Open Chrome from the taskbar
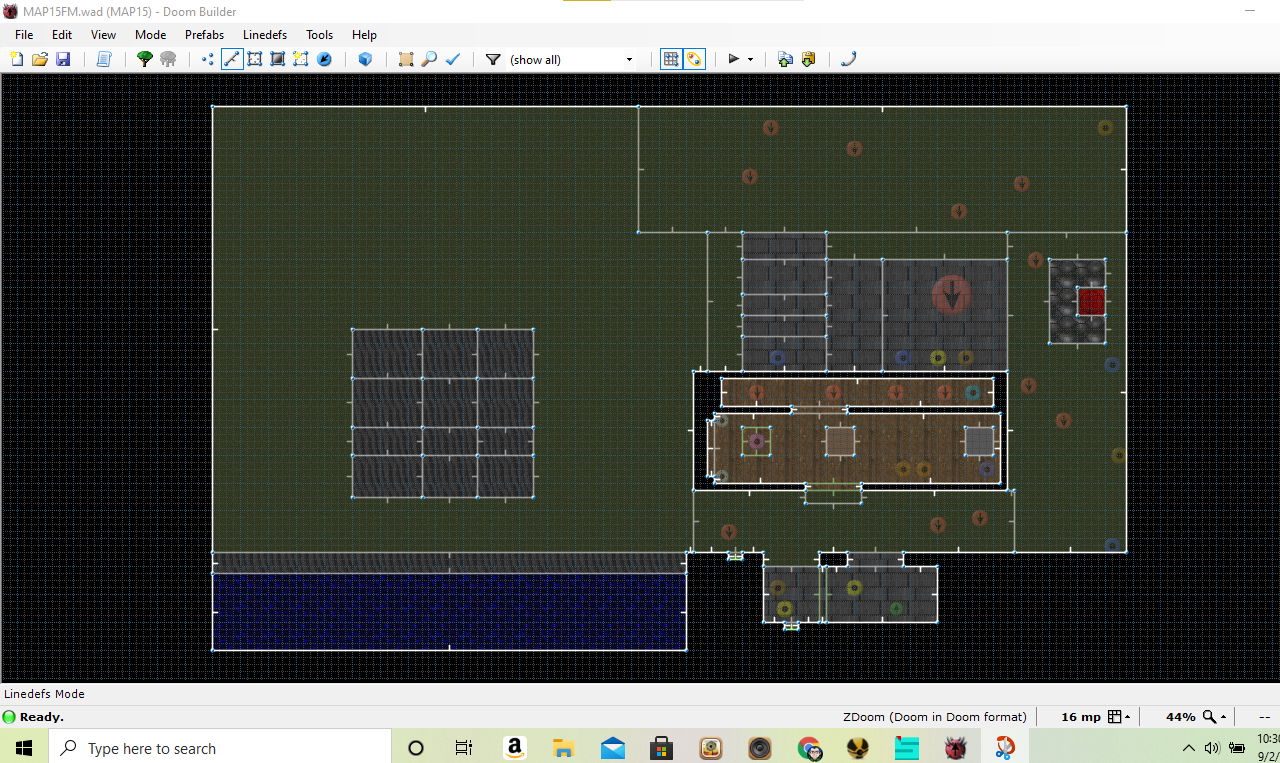 pos(809,747)
